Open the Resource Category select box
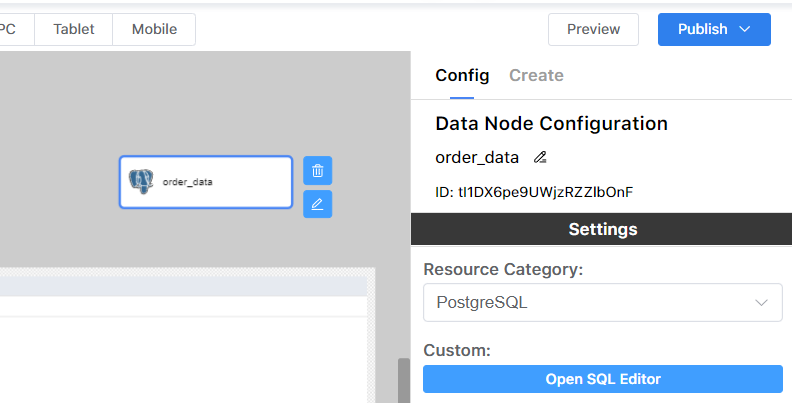792x403 pixels. point(602,302)
